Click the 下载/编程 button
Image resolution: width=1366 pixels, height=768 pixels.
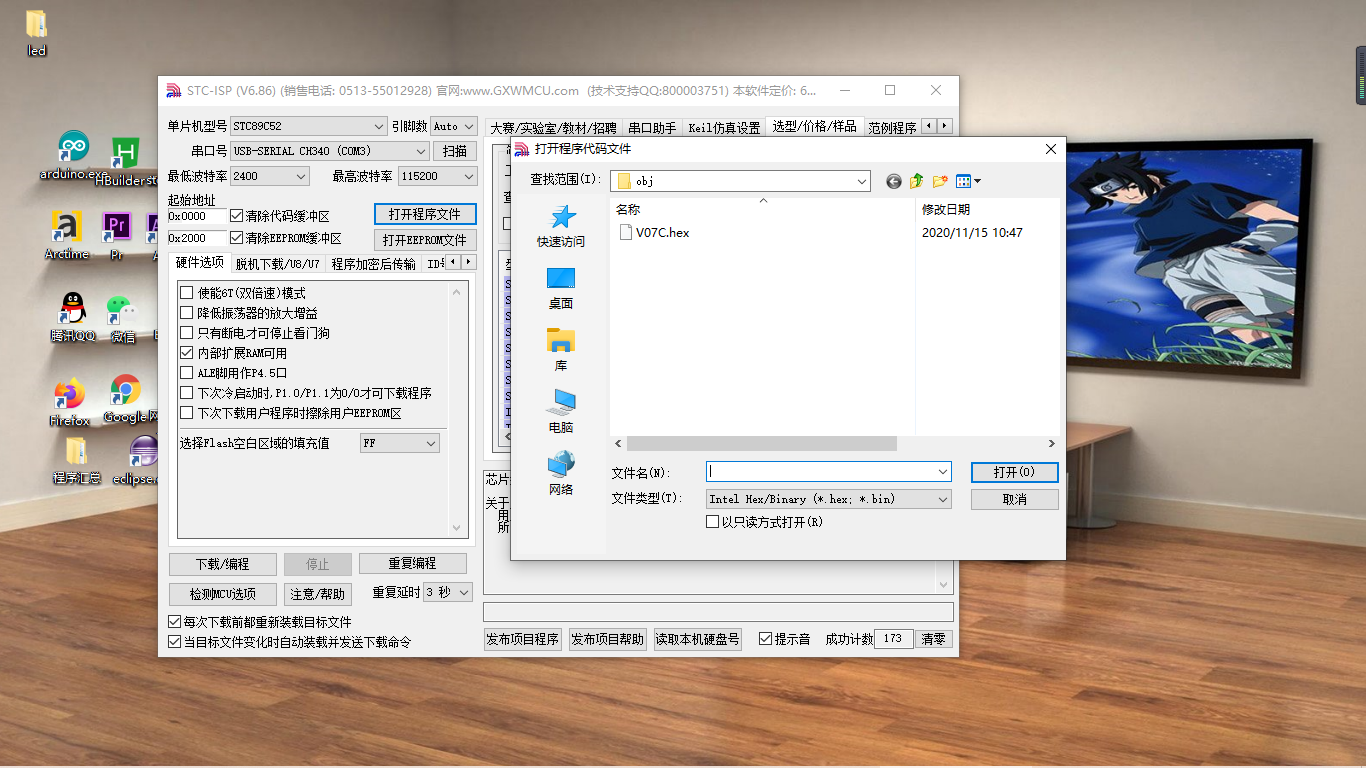point(222,564)
